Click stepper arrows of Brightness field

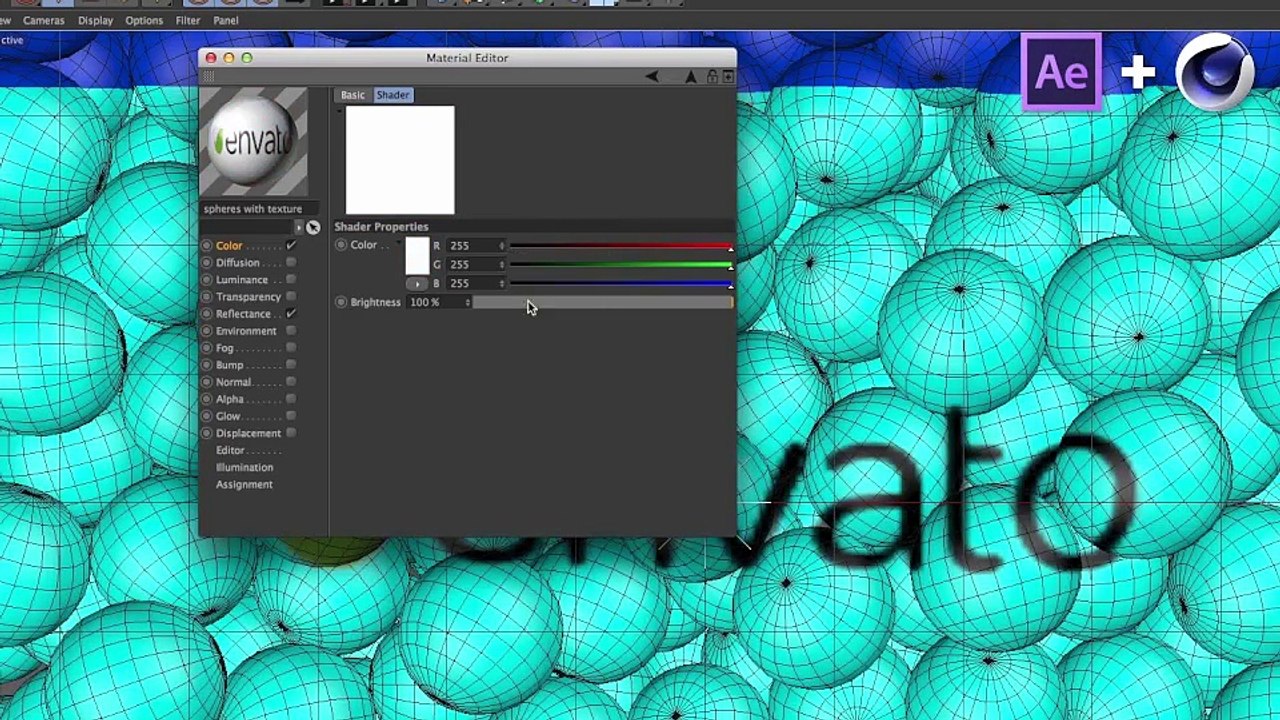[x=467, y=302]
